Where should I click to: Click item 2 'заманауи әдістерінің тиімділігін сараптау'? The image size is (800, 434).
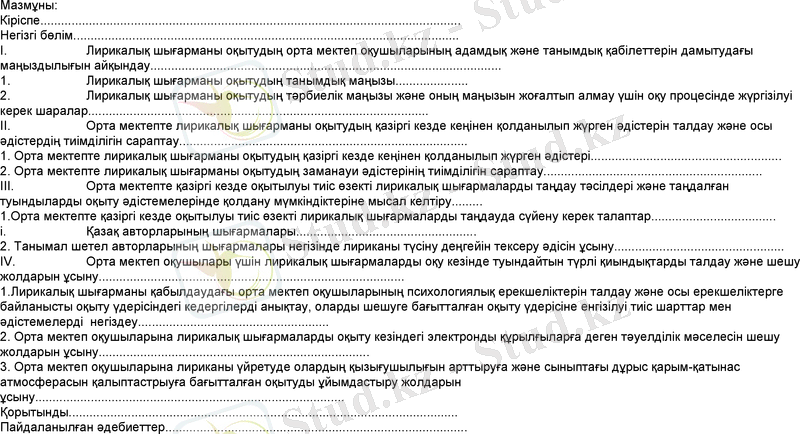pos(381,171)
